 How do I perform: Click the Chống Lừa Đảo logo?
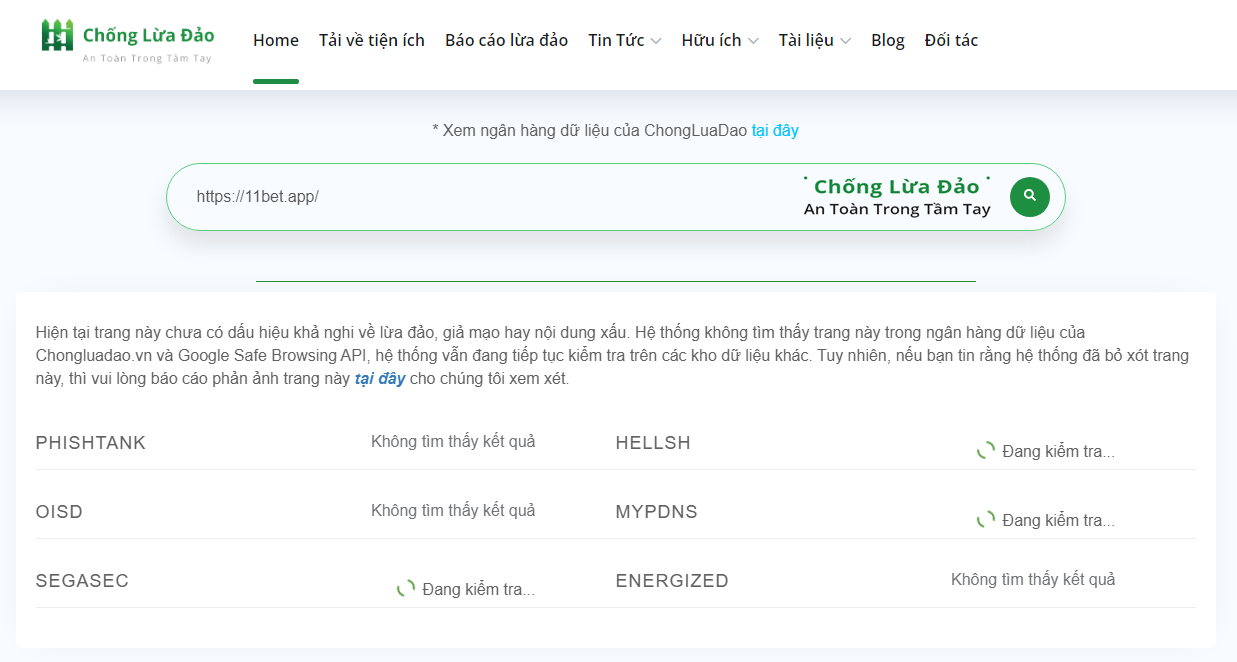click(x=128, y=40)
